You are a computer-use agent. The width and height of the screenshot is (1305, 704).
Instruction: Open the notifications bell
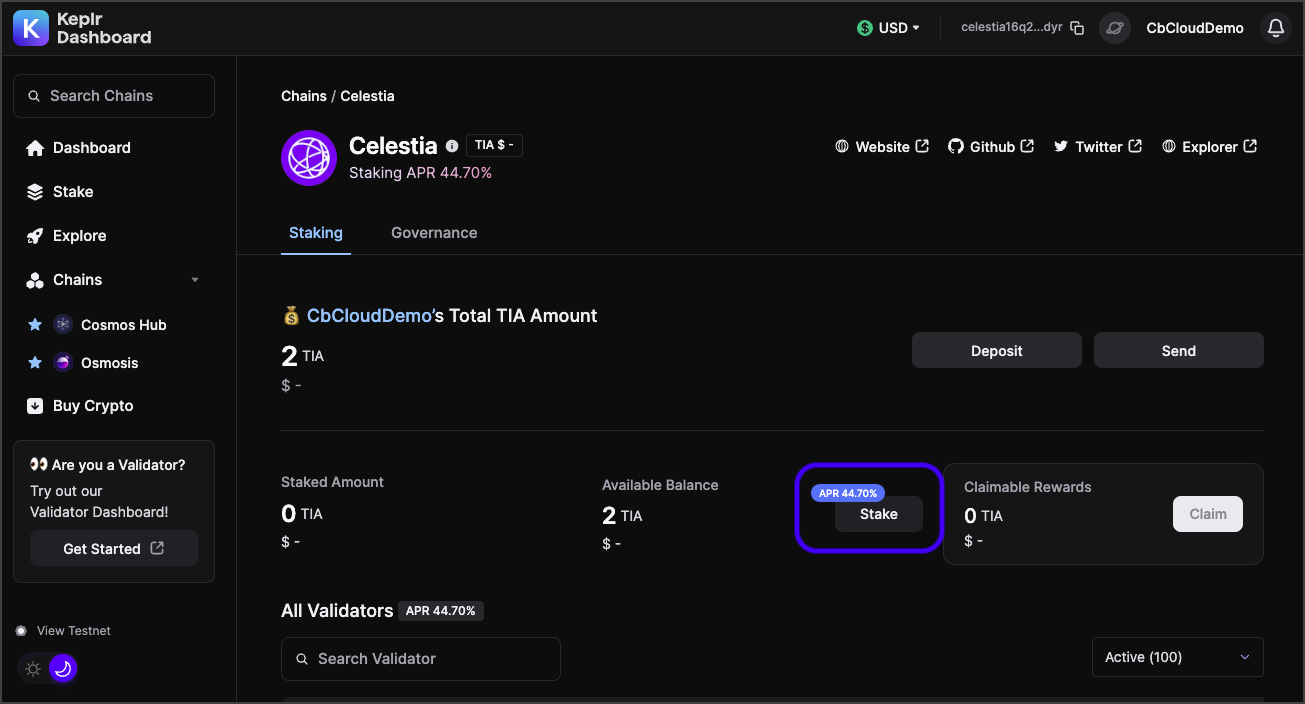pos(1275,28)
